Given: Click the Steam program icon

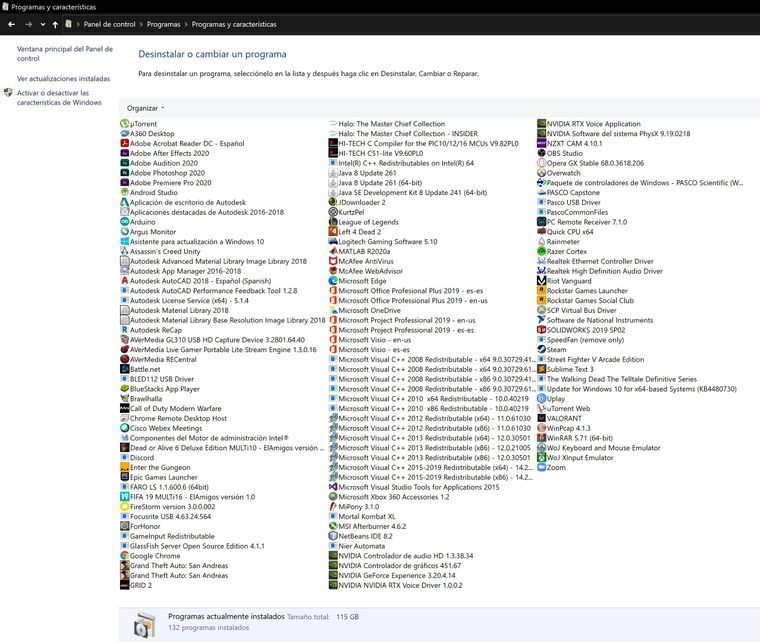Looking at the screenshot, I should 541,349.
